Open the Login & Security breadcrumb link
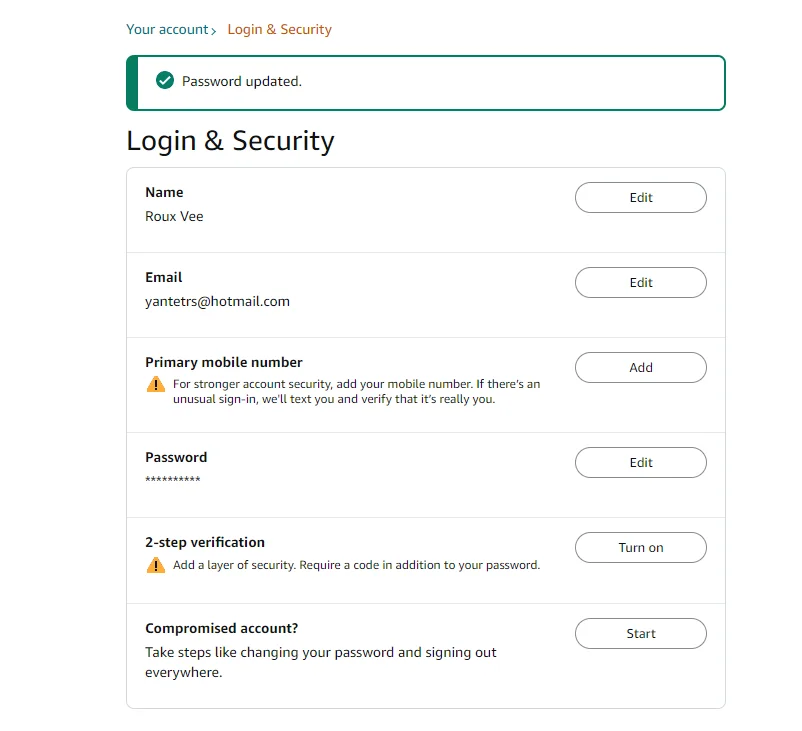This screenshot has height=731, width=802. click(279, 29)
